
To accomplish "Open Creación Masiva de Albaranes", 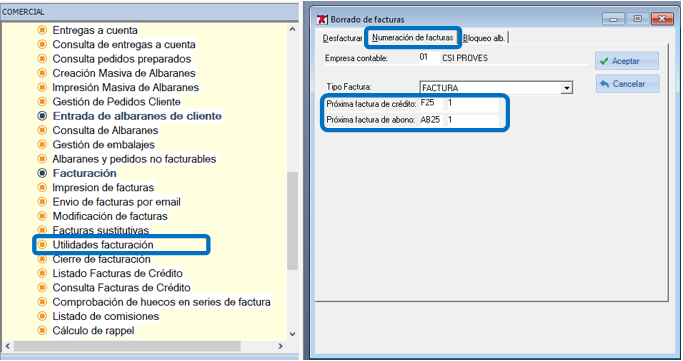I will pyautogui.click(x=124, y=73).
